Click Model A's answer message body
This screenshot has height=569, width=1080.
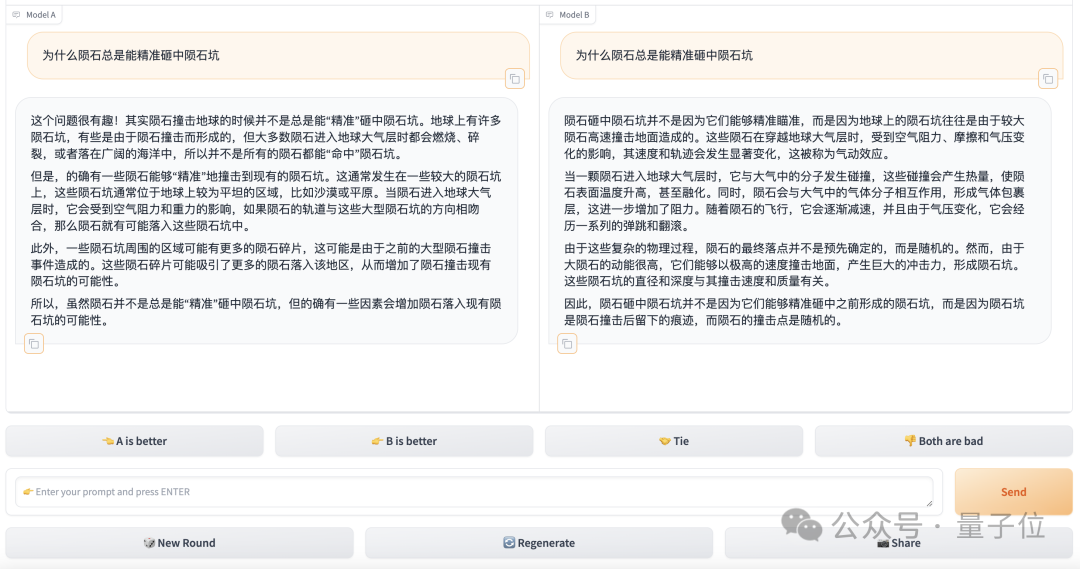[x=266, y=220]
